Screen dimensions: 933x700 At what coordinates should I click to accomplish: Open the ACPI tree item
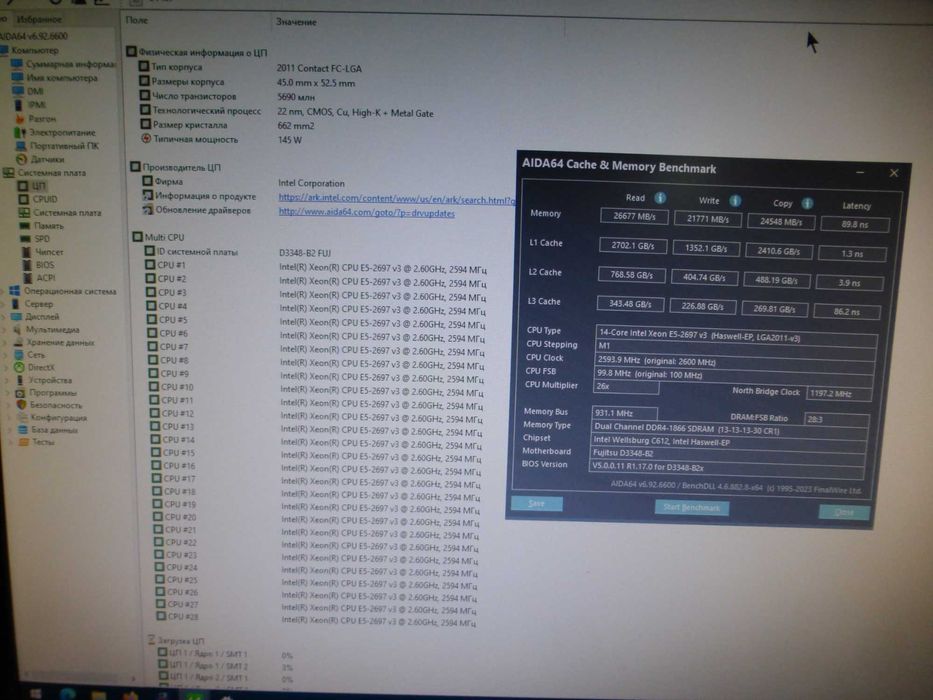coord(39,278)
